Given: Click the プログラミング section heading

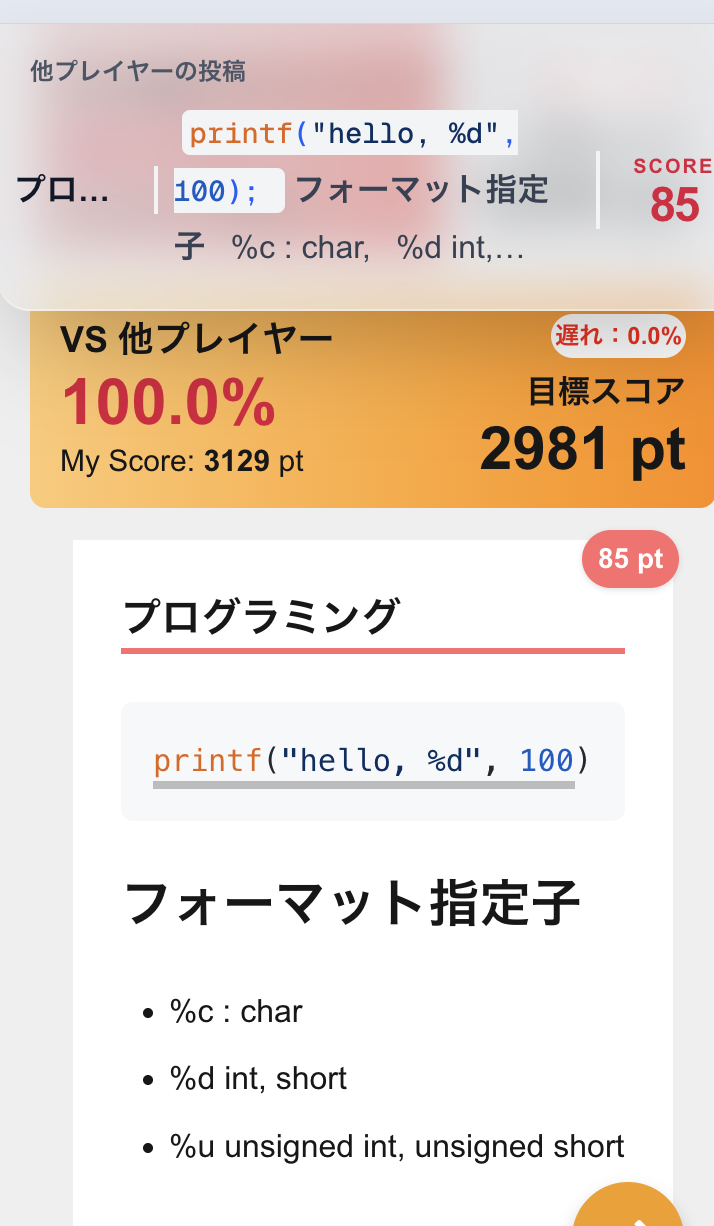Looking at the screenshot, I should tap(261, 616).
